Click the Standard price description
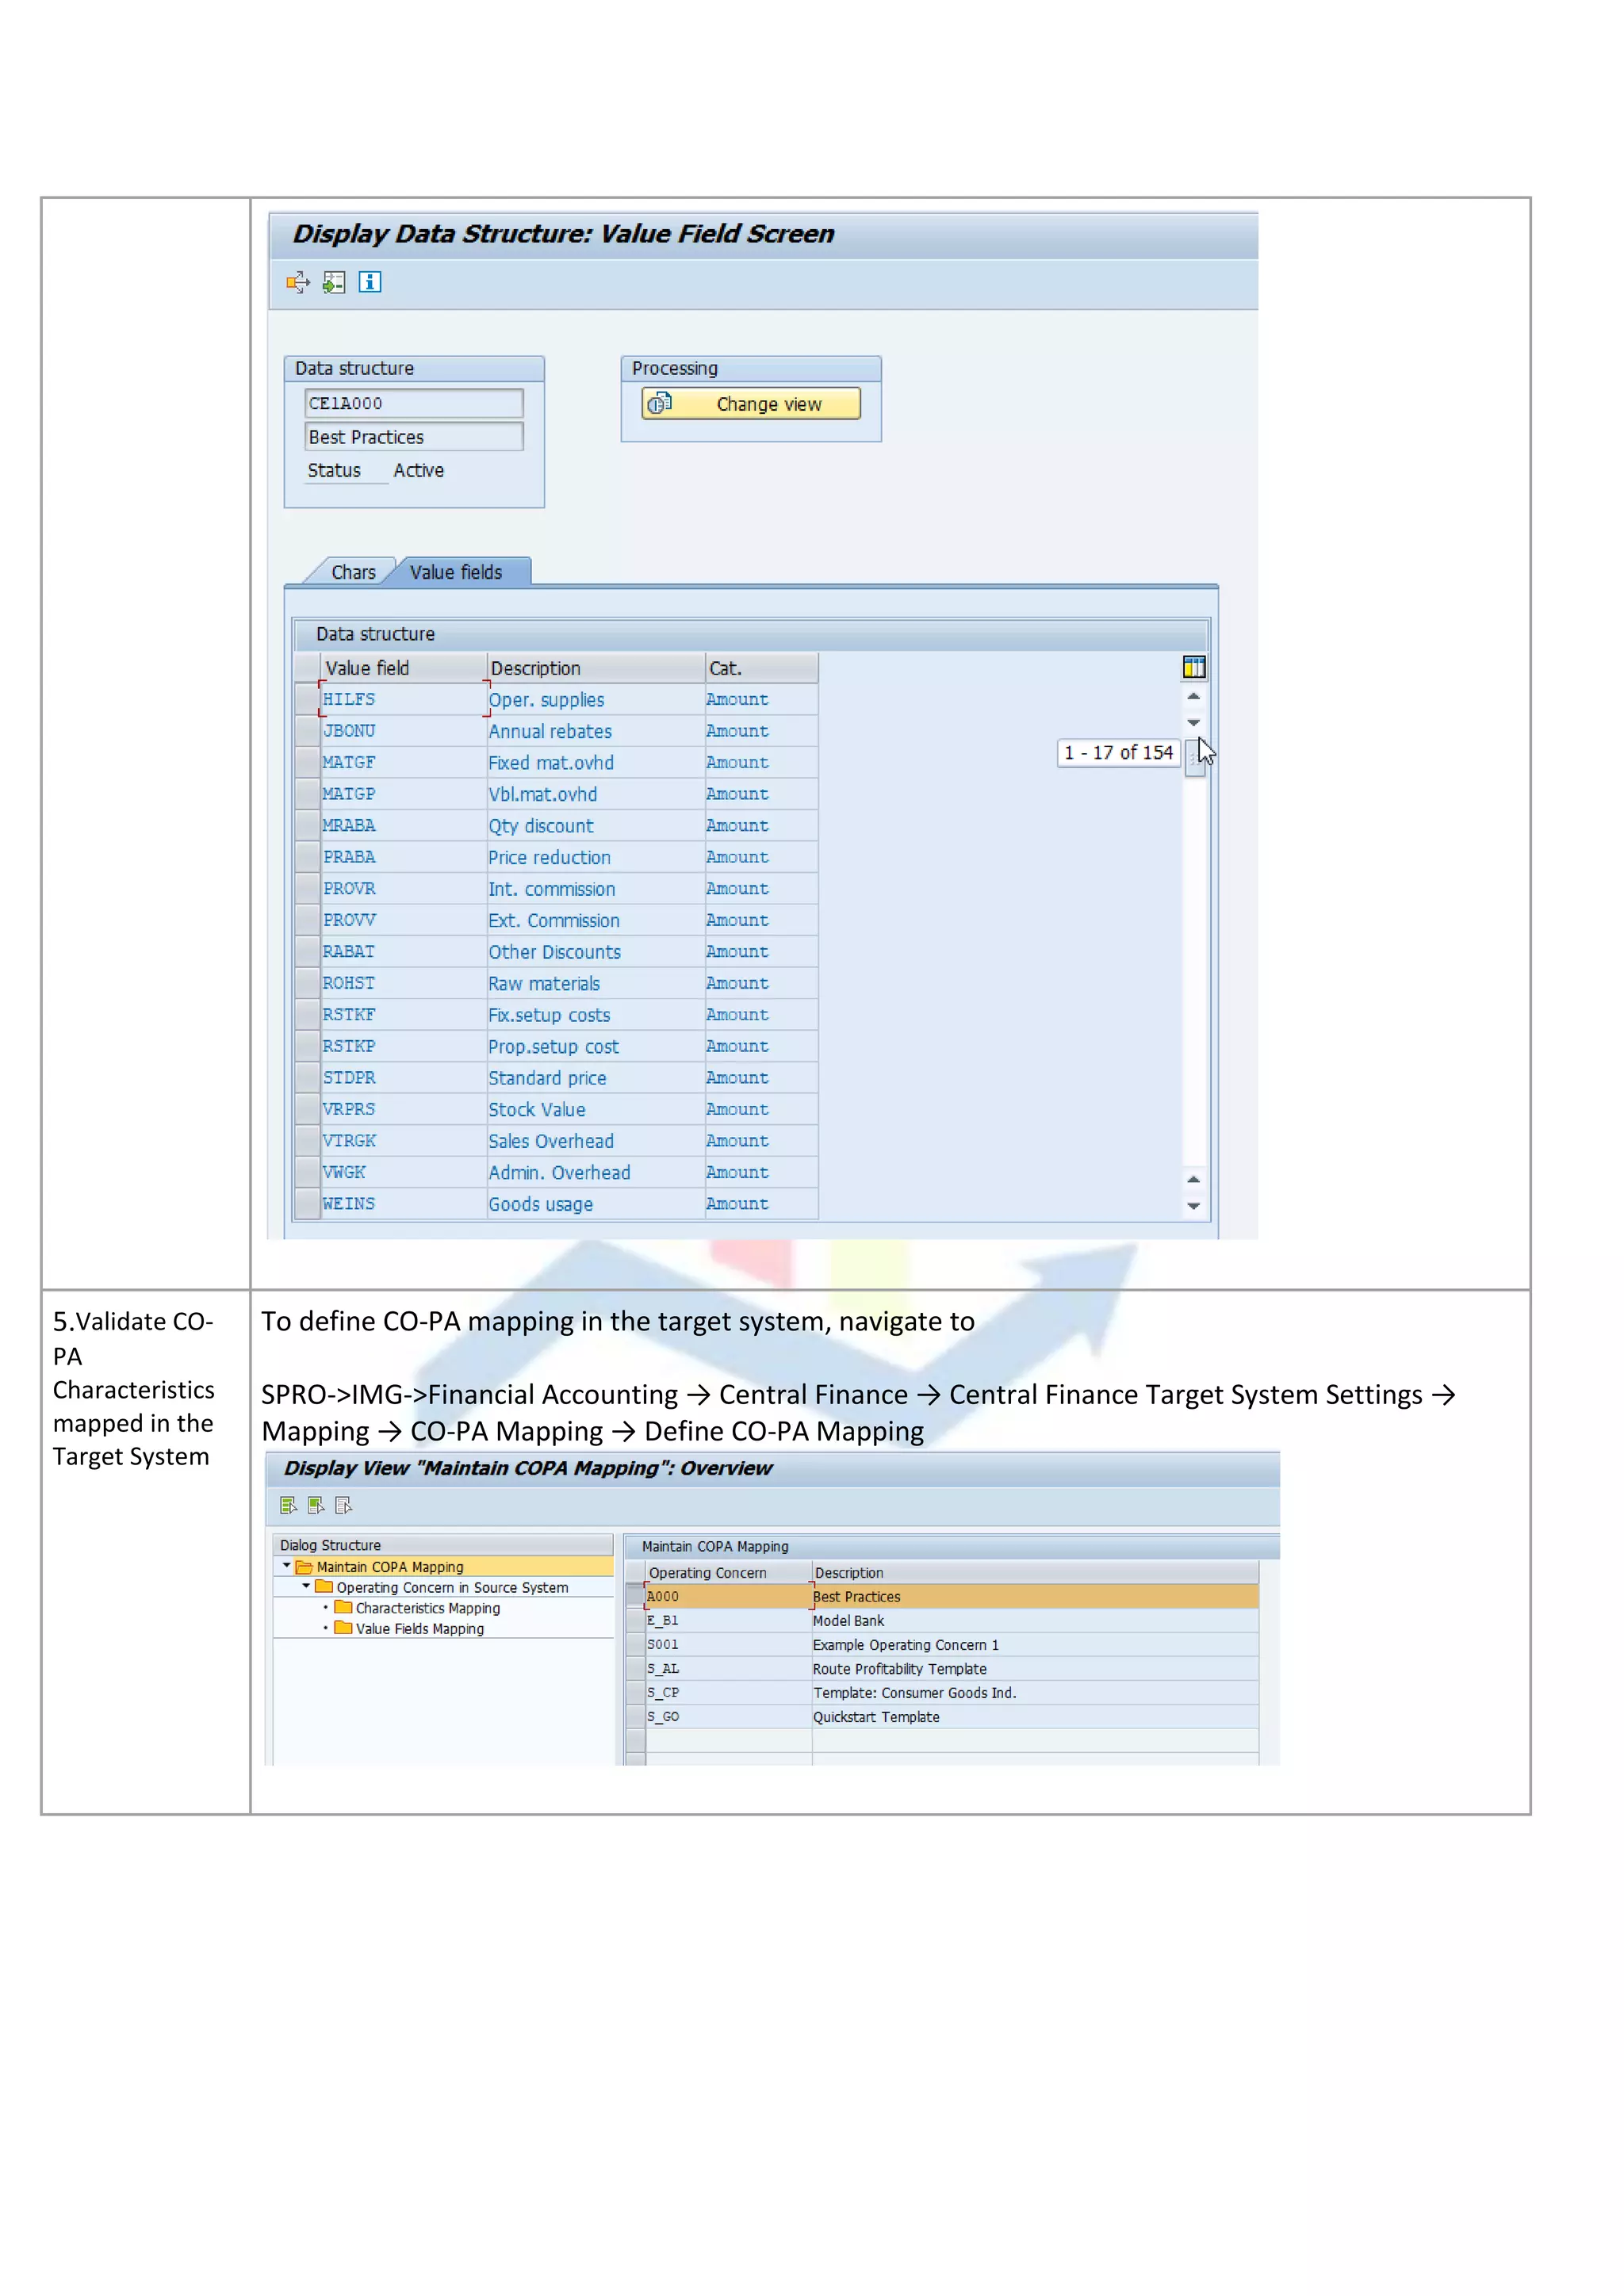 [548, 1079]
